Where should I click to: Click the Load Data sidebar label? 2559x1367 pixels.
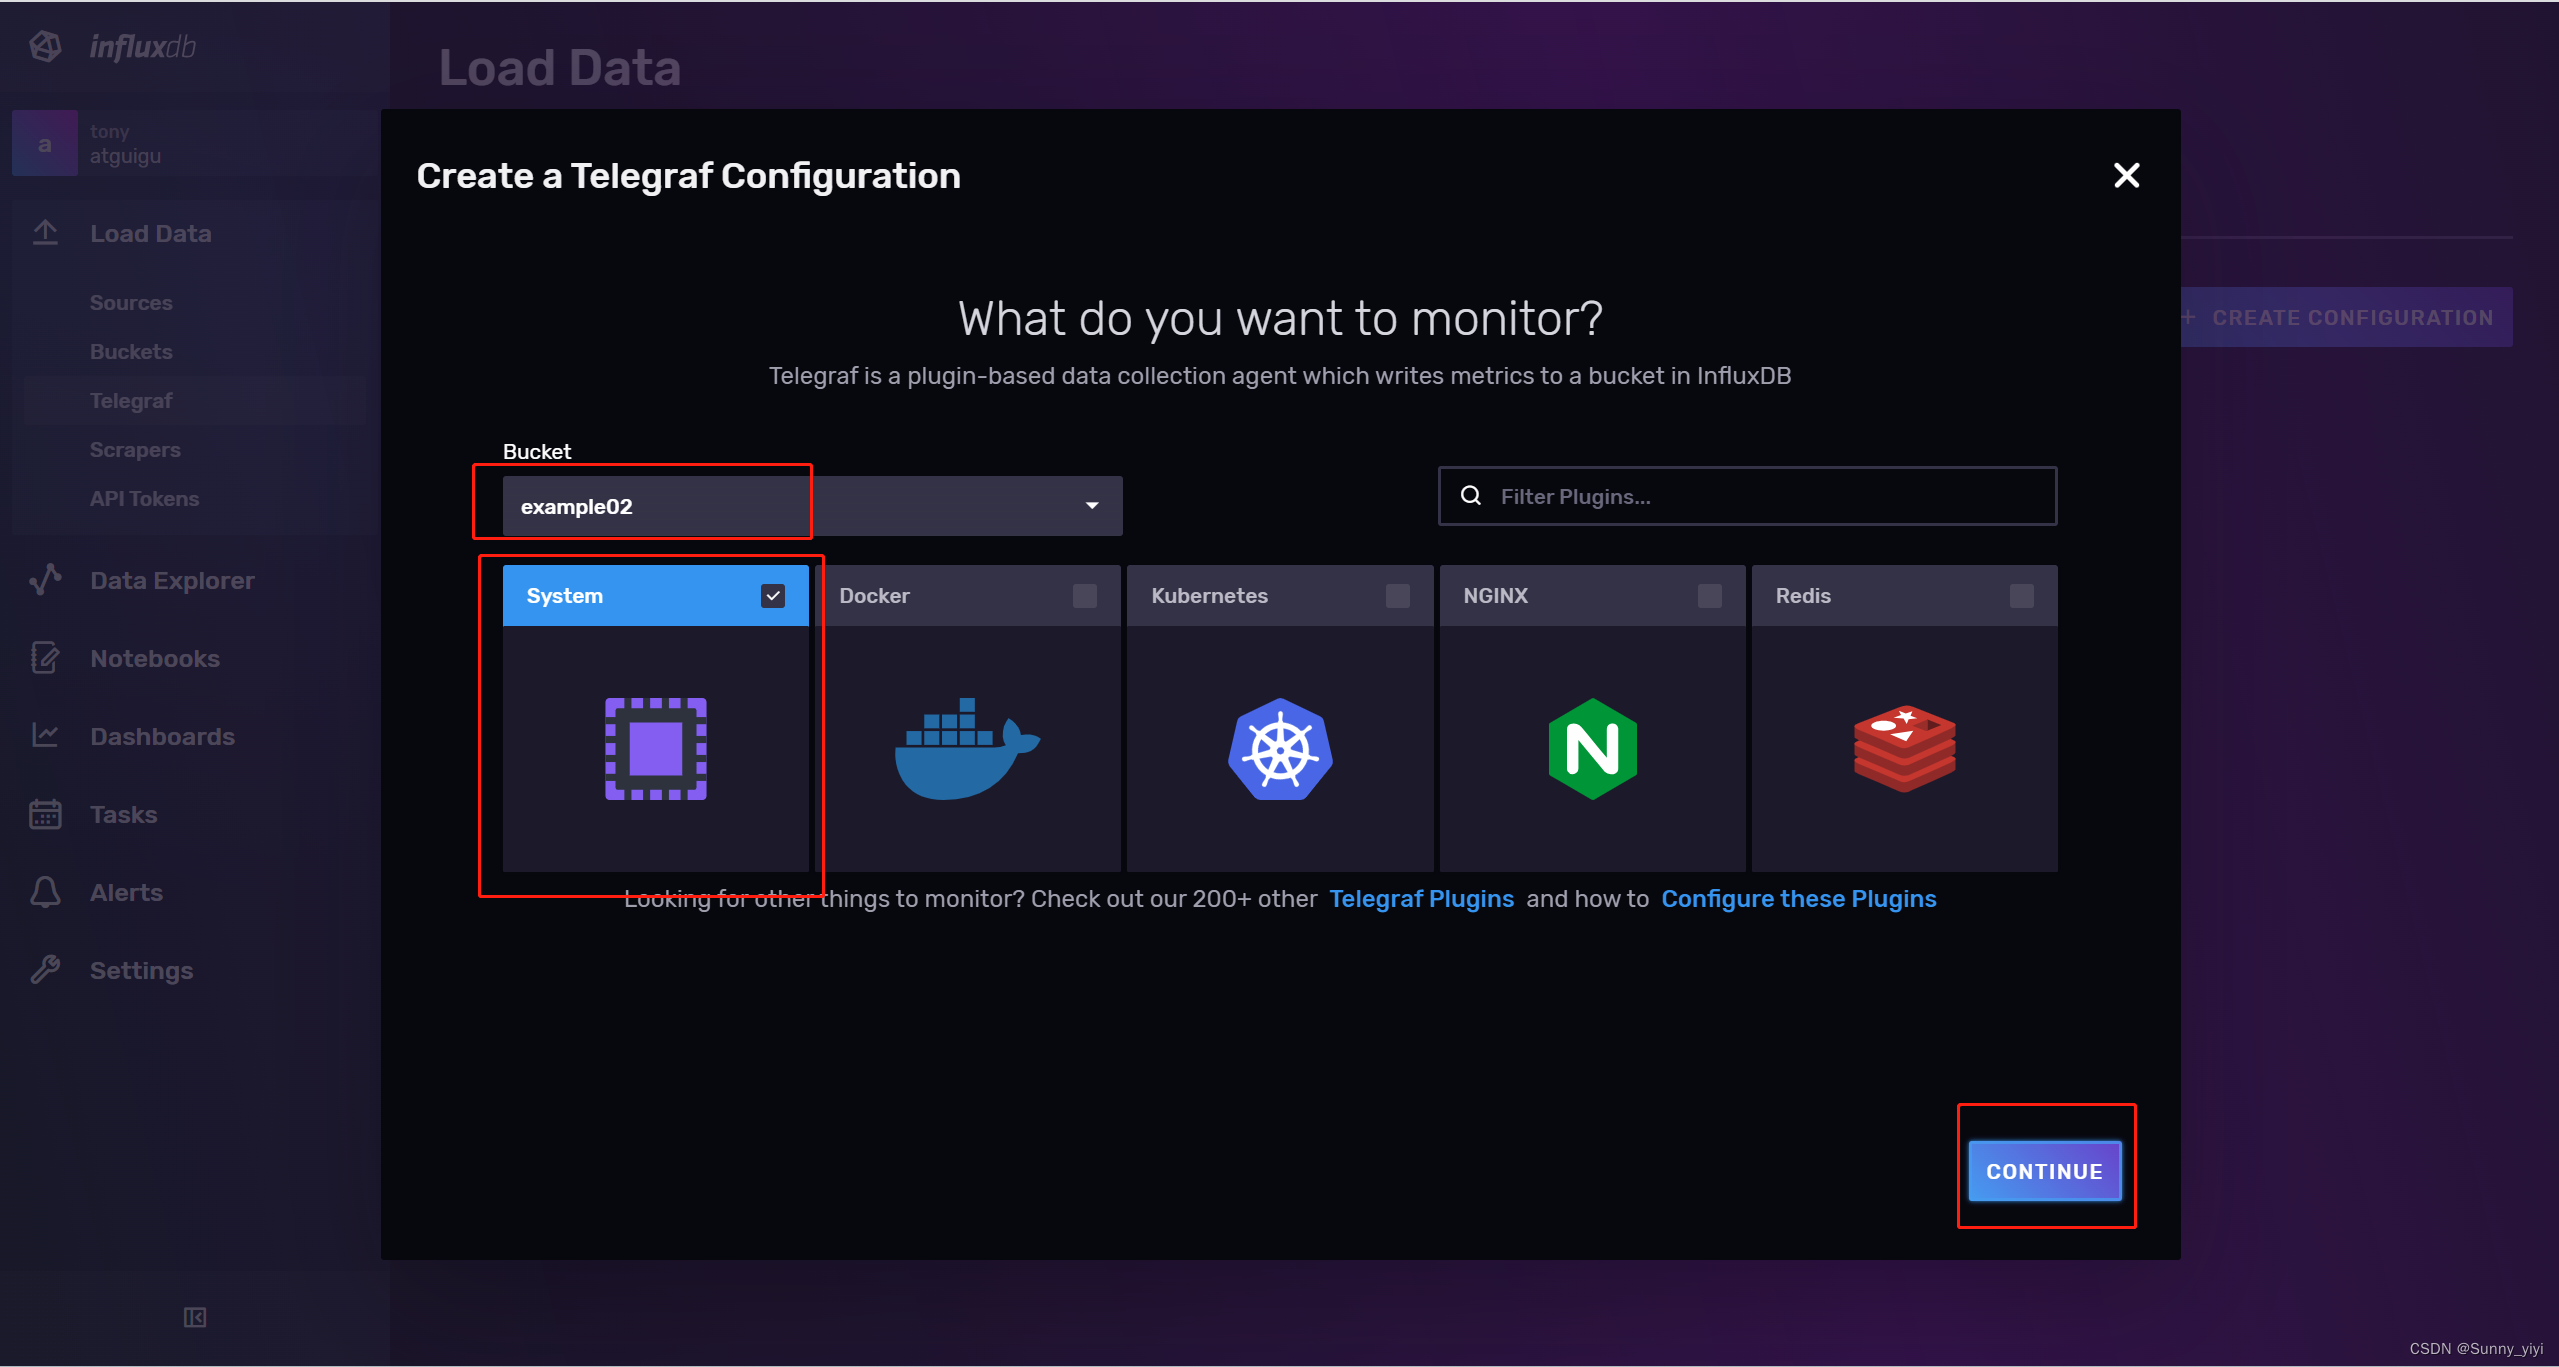[x=150, y=233]
